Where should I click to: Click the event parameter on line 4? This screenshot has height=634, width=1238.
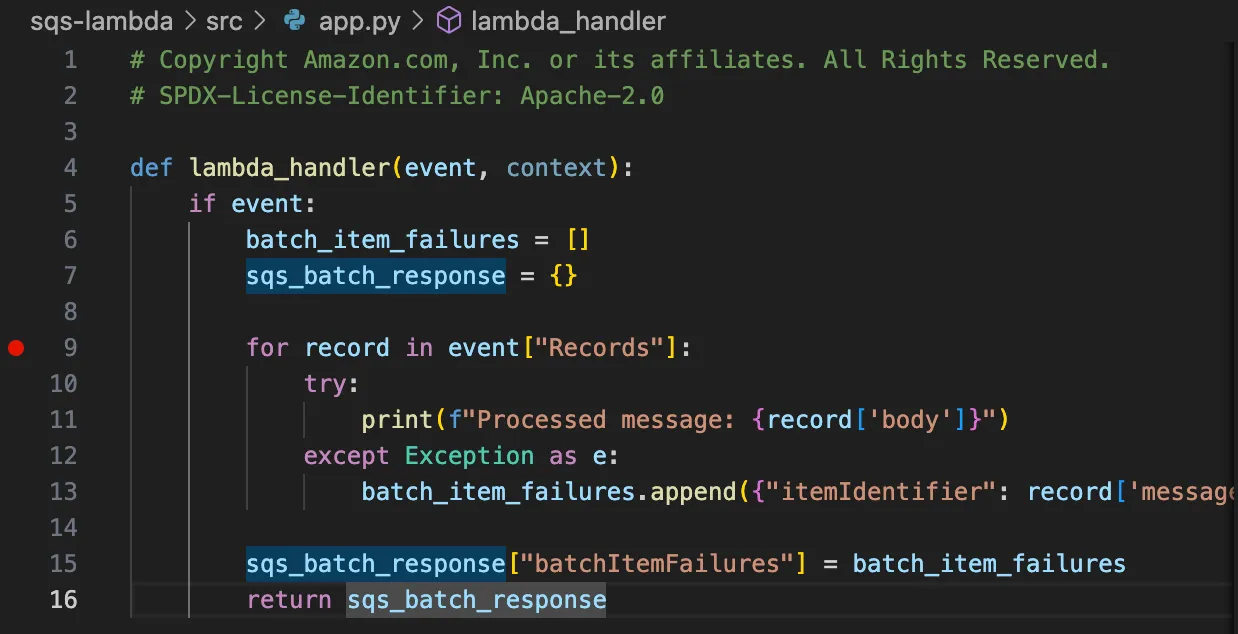point(441,167)
